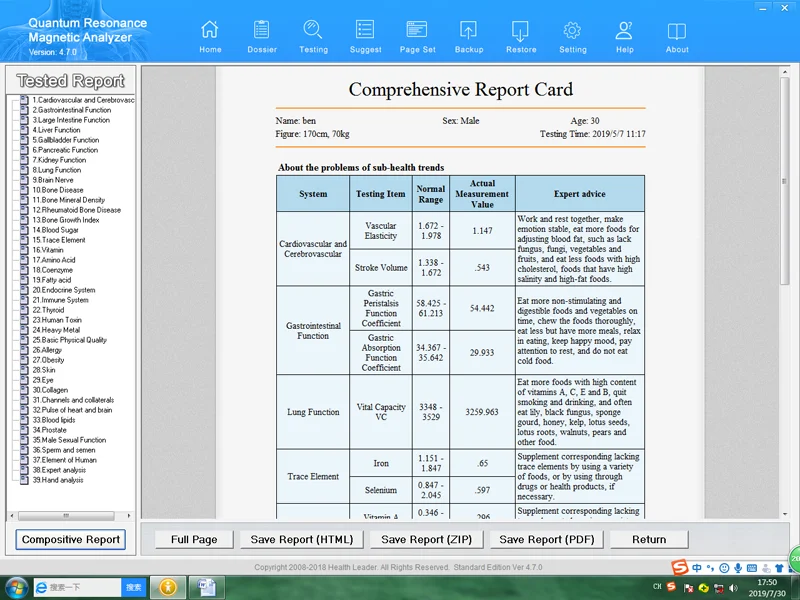Click the Restore icon
This screenshot has height=600, width=800.
click(x=521, y=35)
